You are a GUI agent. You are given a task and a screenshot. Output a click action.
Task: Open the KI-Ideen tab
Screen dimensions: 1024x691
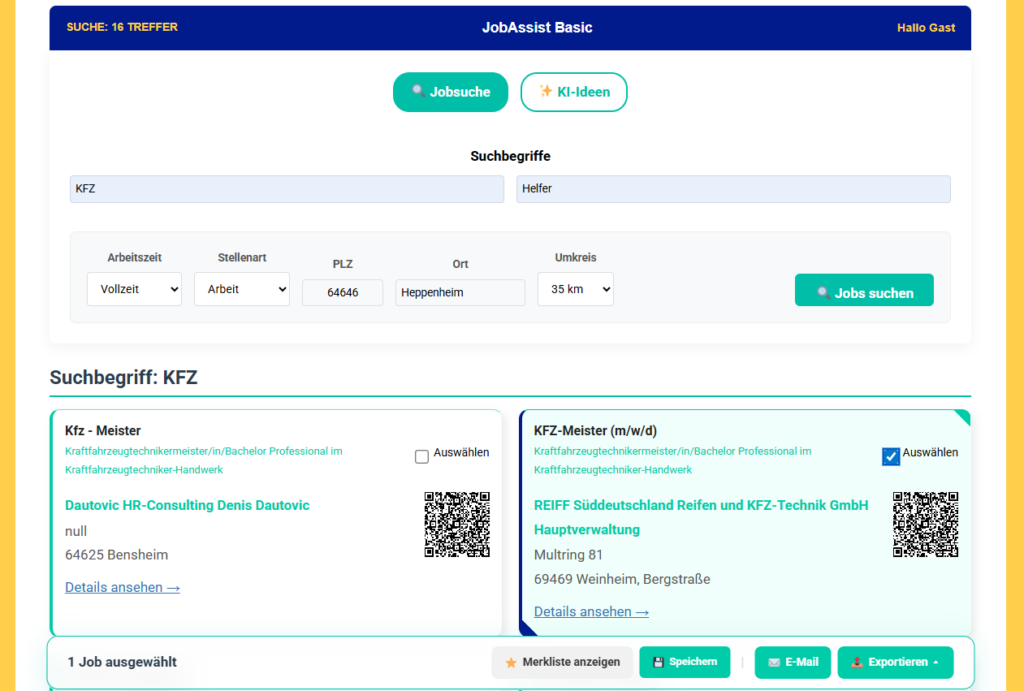coord(573,92)
